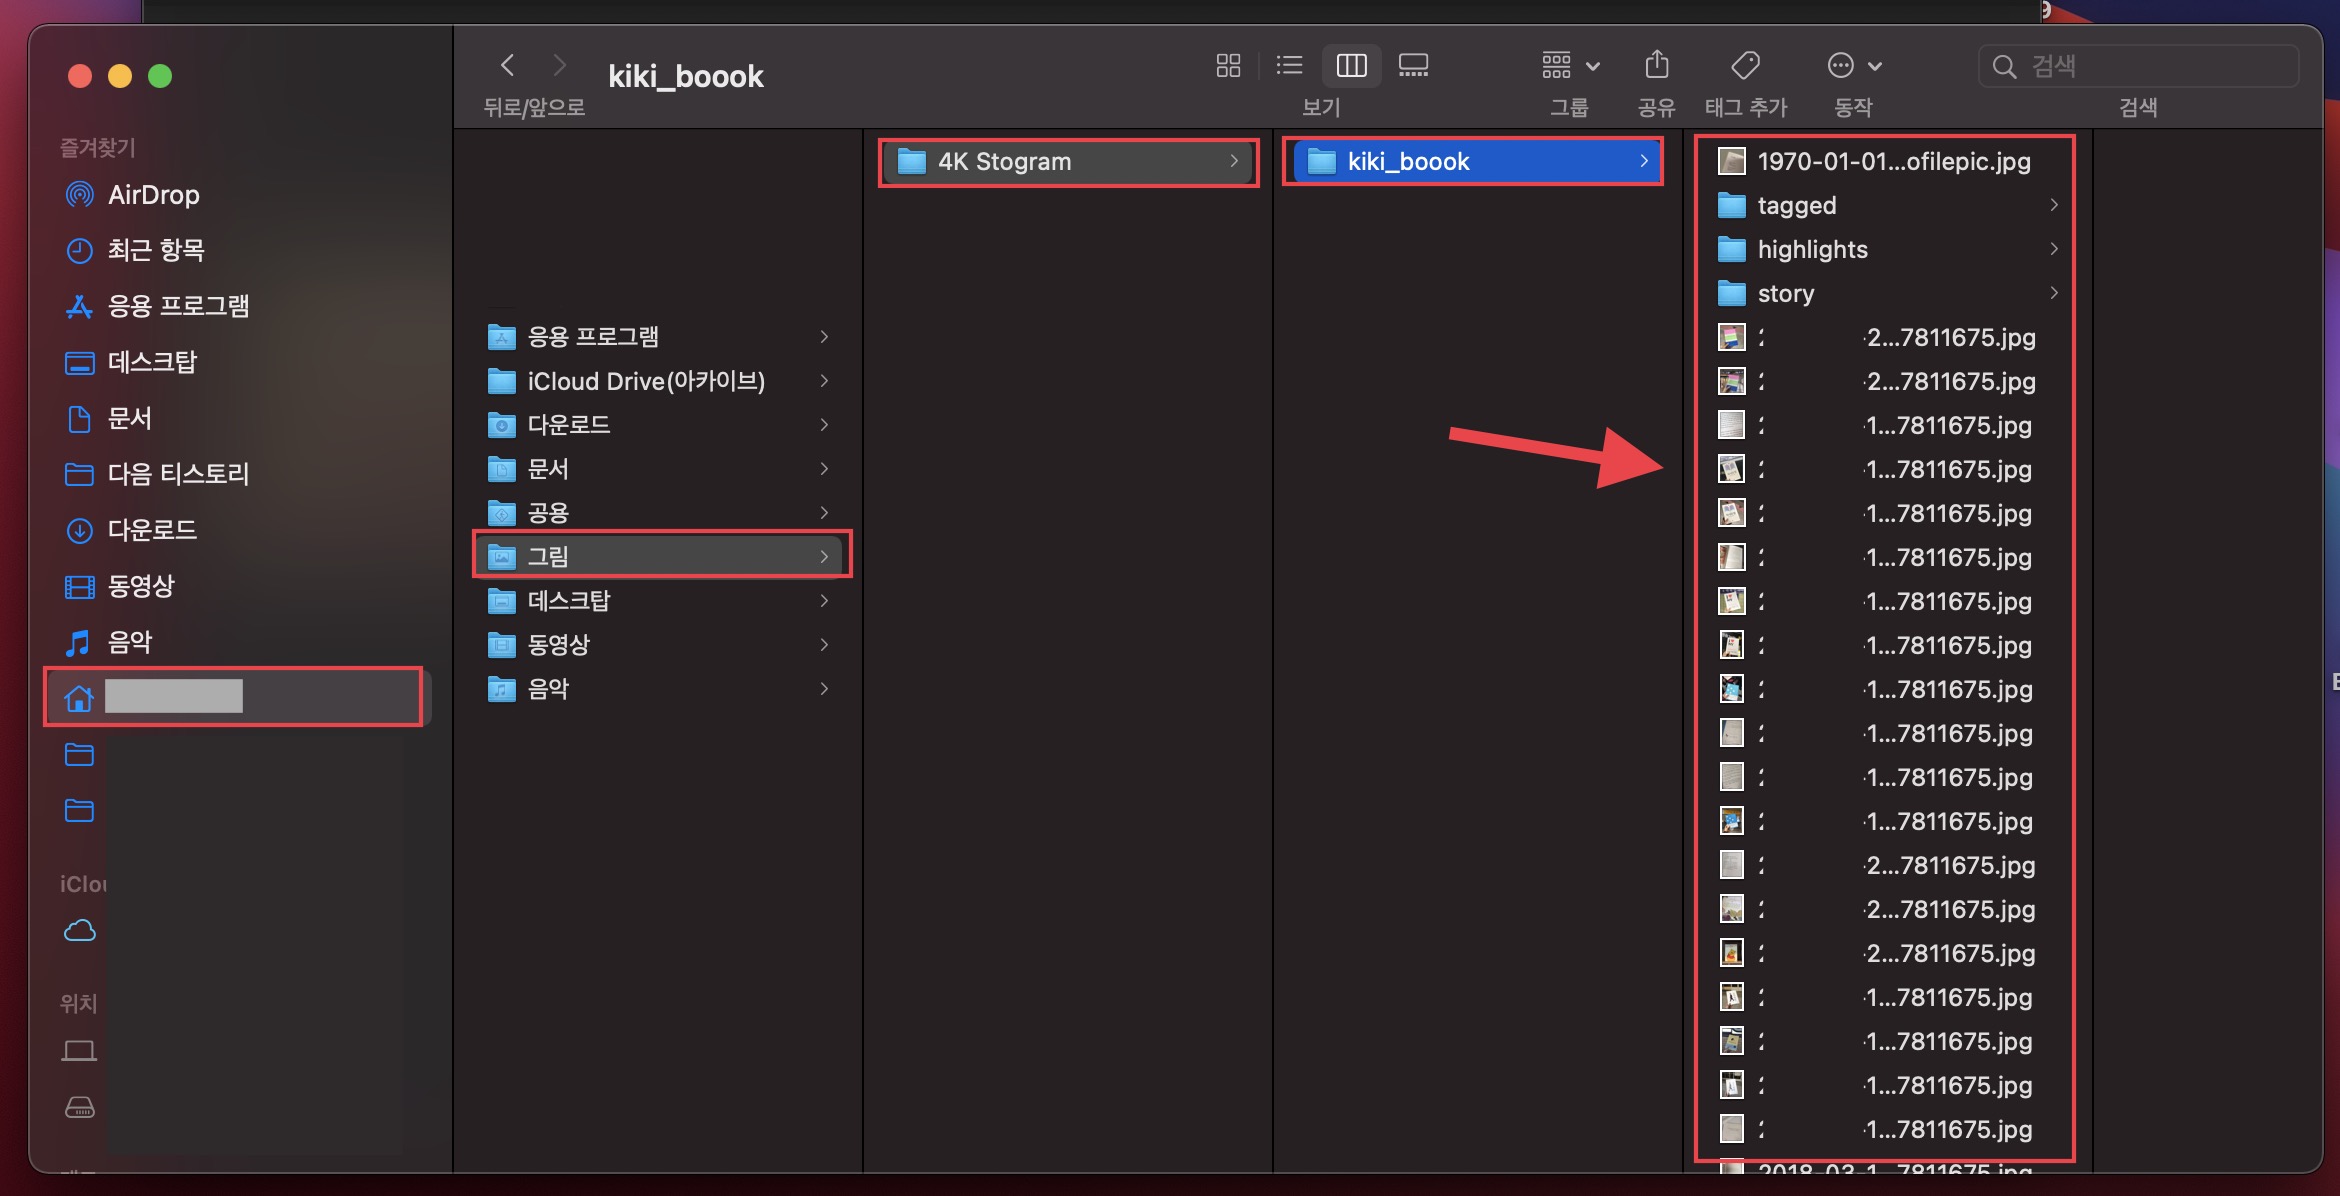Select 최근 항목 in sidebar
This screenshot has height=1196, width=2340.
[x=155, y=250]
